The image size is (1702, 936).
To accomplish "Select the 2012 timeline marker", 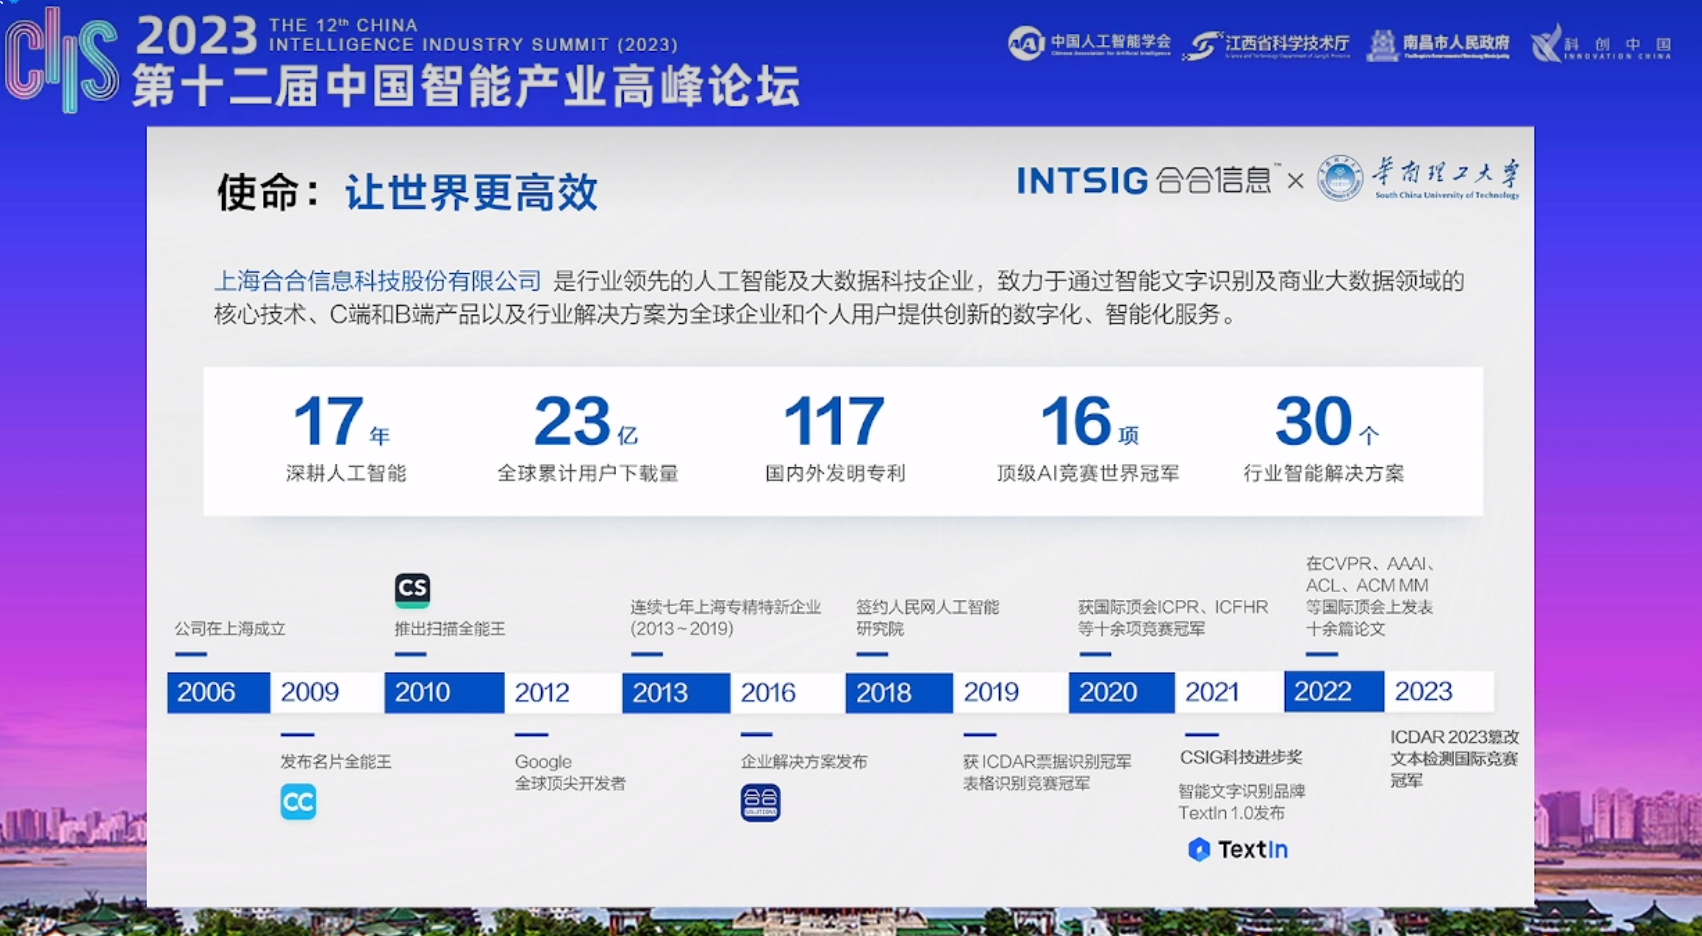I will (562, 692).
